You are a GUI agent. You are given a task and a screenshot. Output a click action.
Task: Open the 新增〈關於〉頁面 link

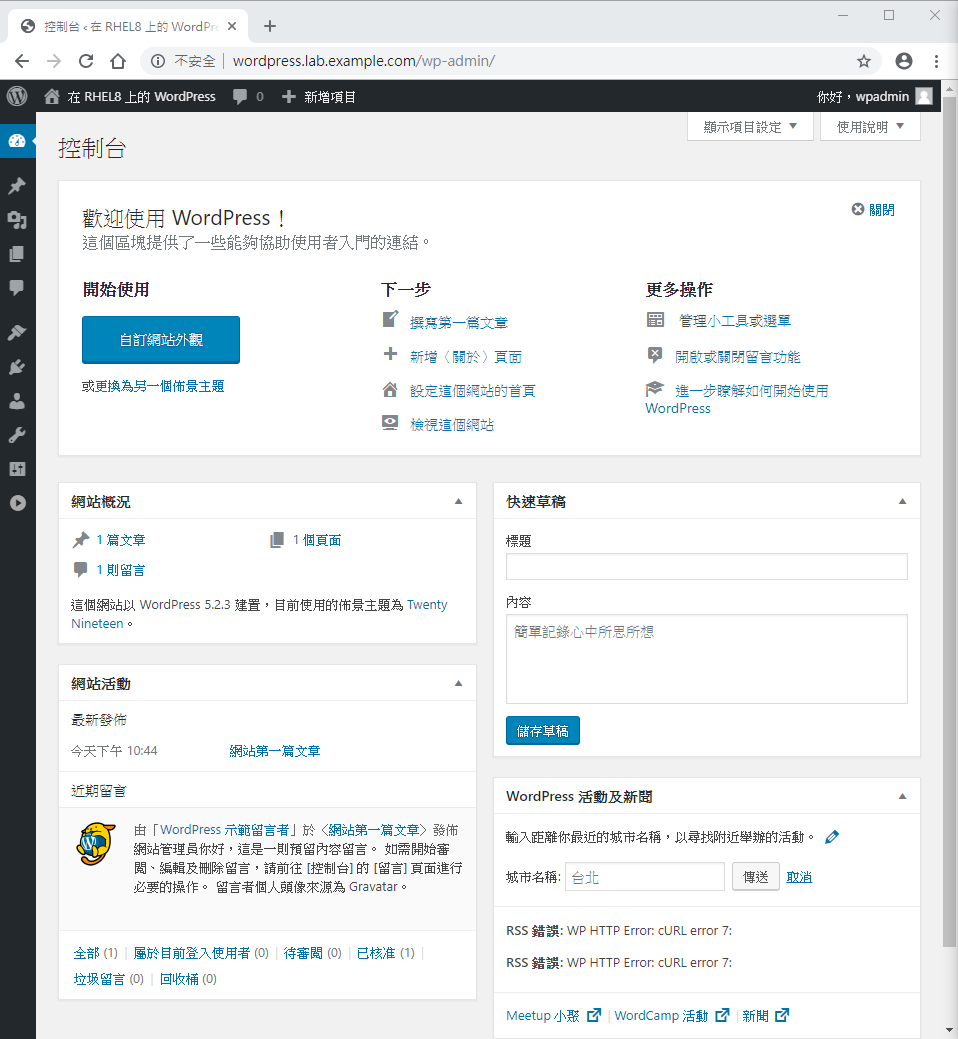466,357
